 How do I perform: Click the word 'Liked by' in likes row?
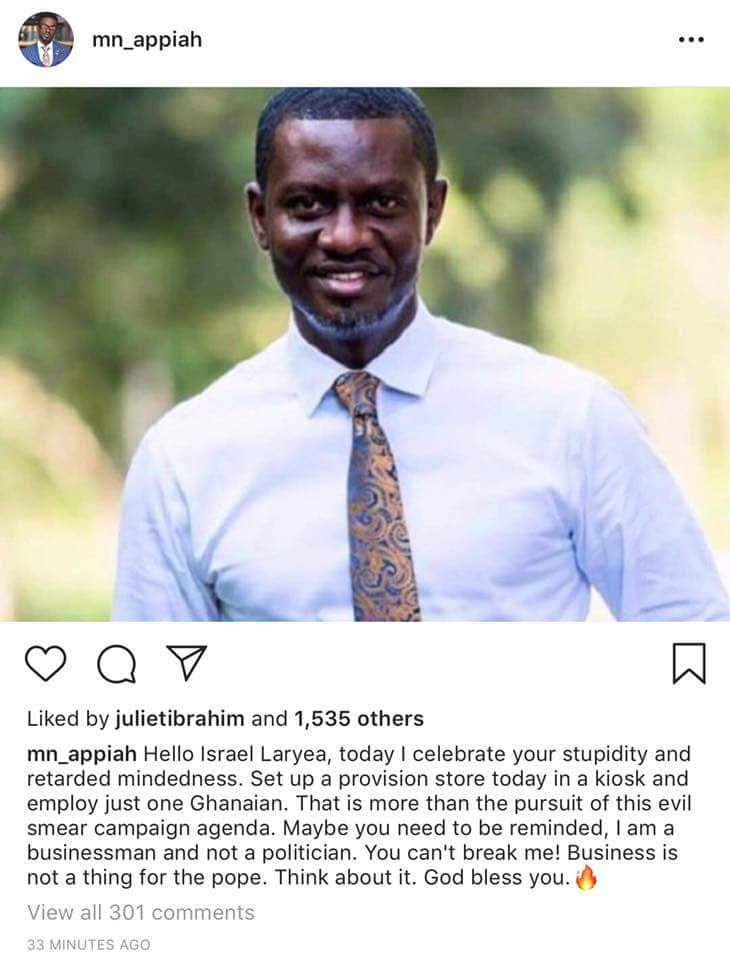[x=67, y=718]
